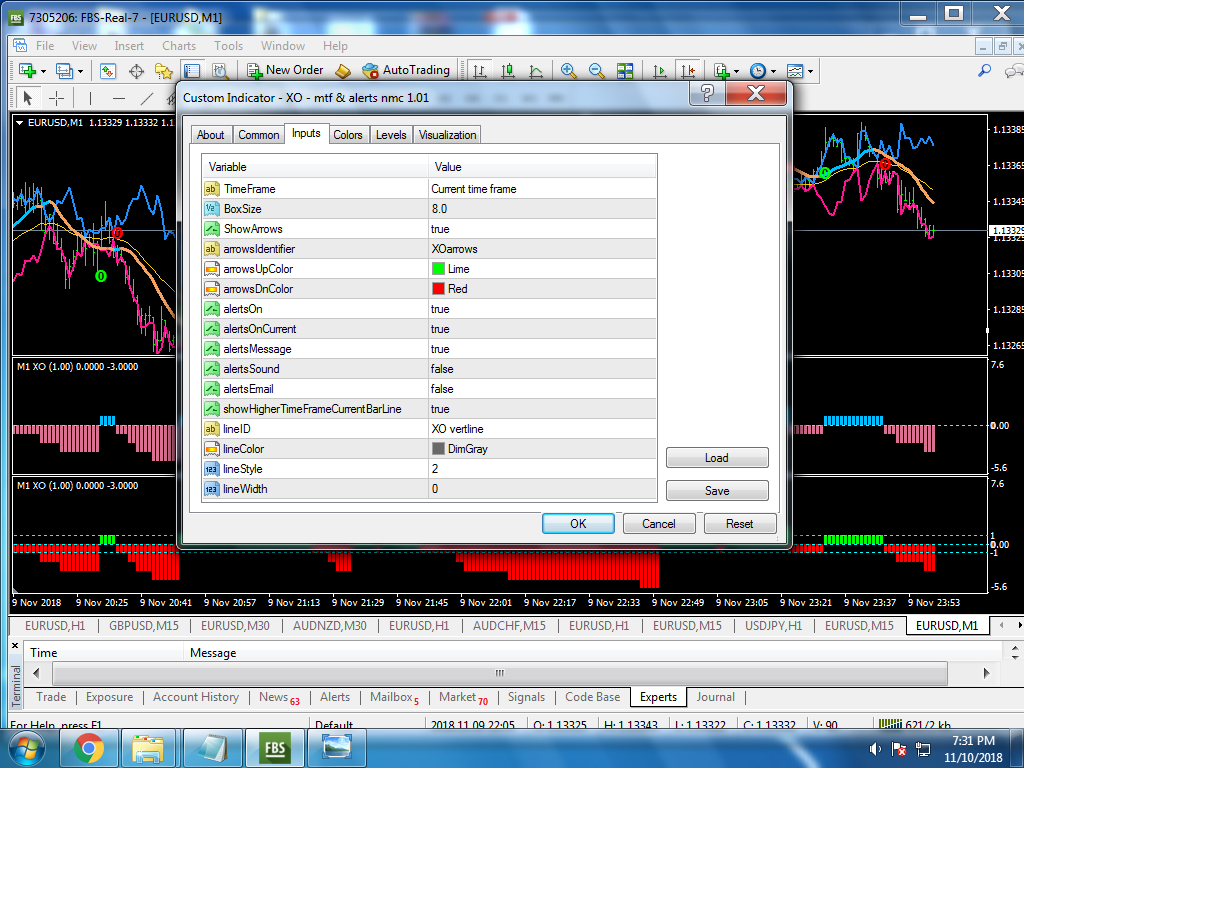Switch to the Levels tab
This screenshot has height=920, width=1228.
391,135
